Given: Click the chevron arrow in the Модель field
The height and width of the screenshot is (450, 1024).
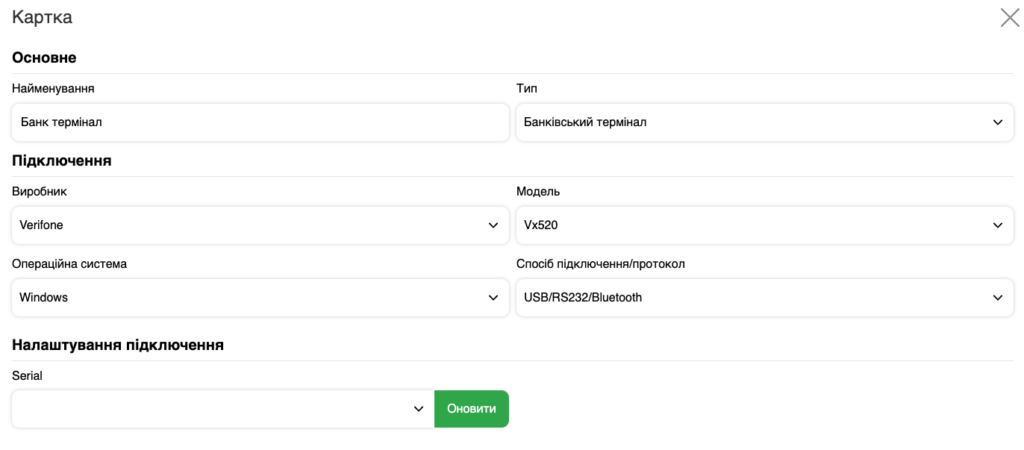Looking at the screenshot, I should [x=997, y=226].
